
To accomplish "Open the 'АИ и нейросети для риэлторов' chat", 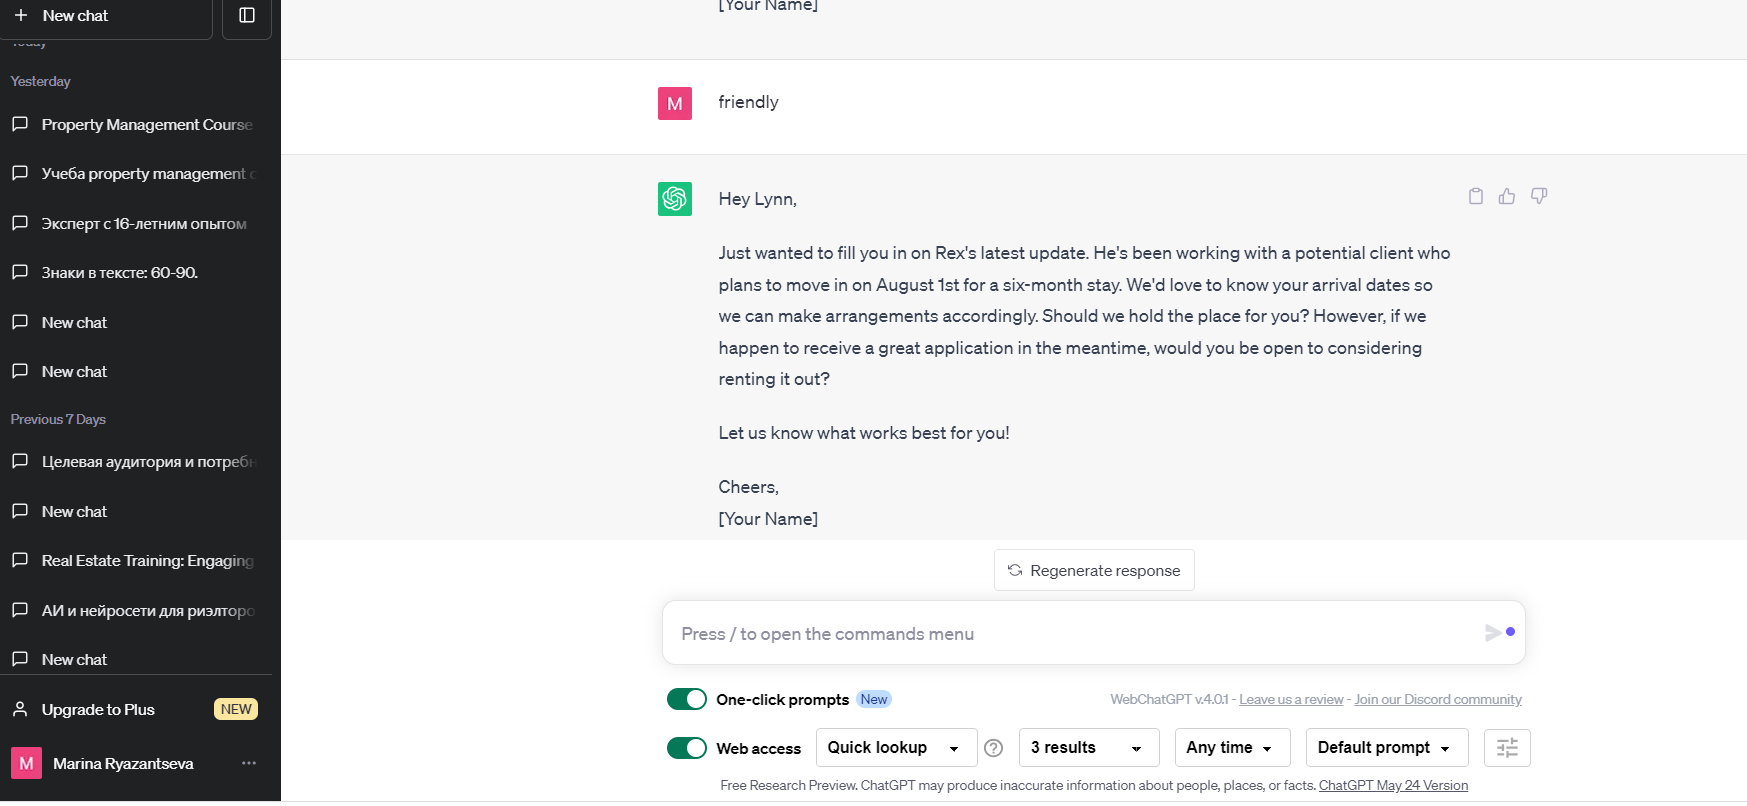I will [x=136, y=610].
